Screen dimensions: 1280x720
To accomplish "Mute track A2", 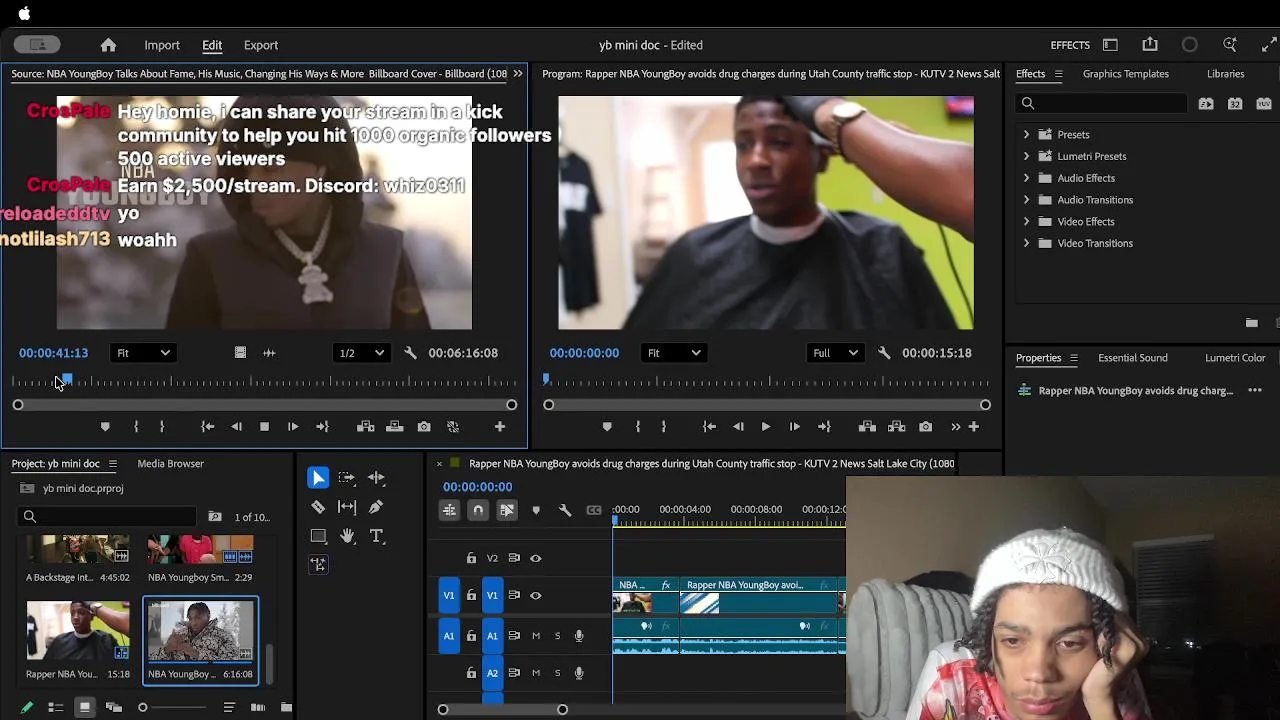I will [536, 673].
